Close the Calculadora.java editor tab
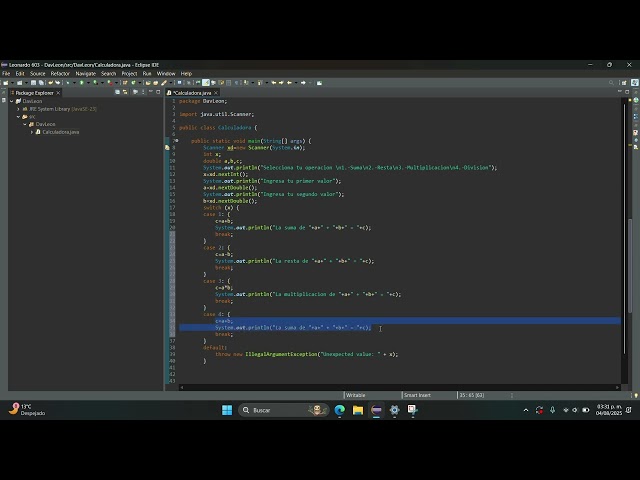The image size is (640, 480). click(216, 93)
